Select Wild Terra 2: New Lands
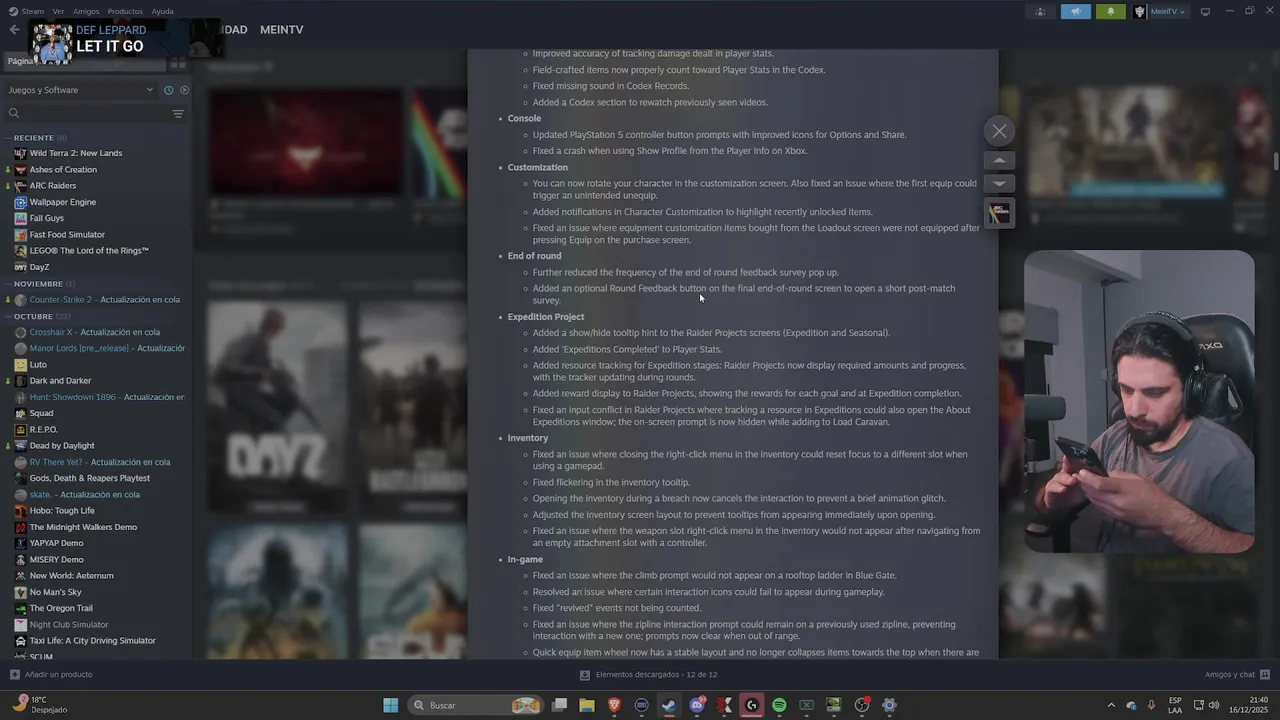This screenshot has height=720, width=1280. point(76,153)
